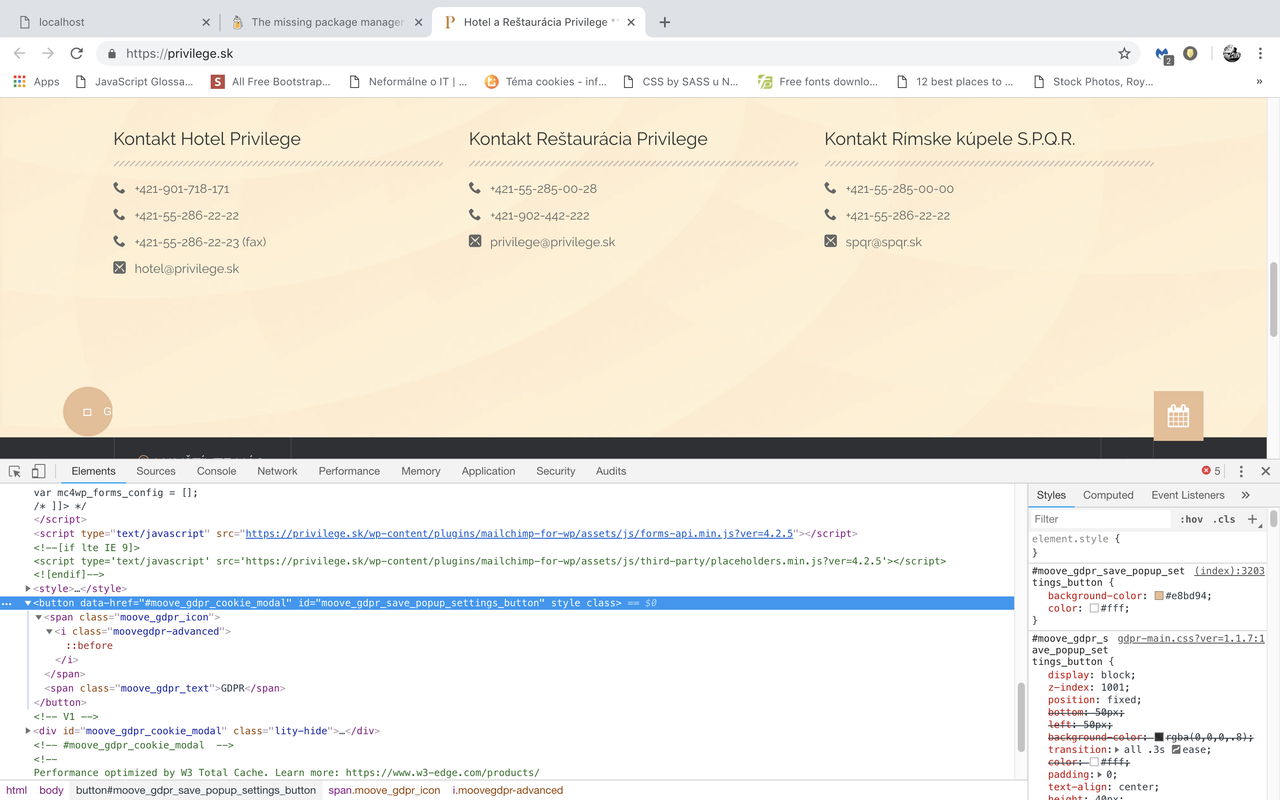Click the round GDPR floating button
The height and width of the screenshot is (800, 1280).
(x=88, y=411)
